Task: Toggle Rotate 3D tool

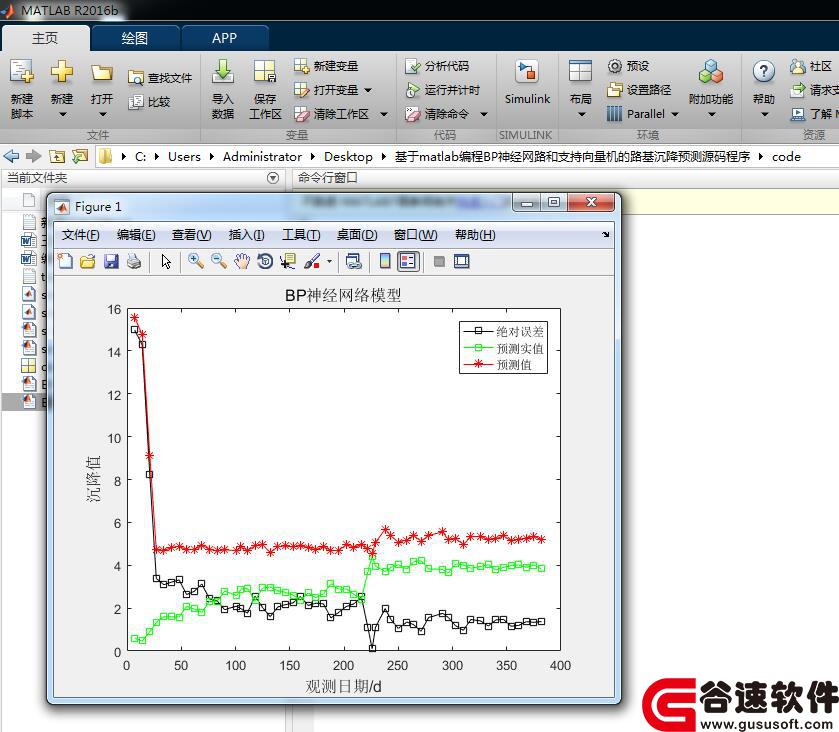Action: click(x=265, y=261)
